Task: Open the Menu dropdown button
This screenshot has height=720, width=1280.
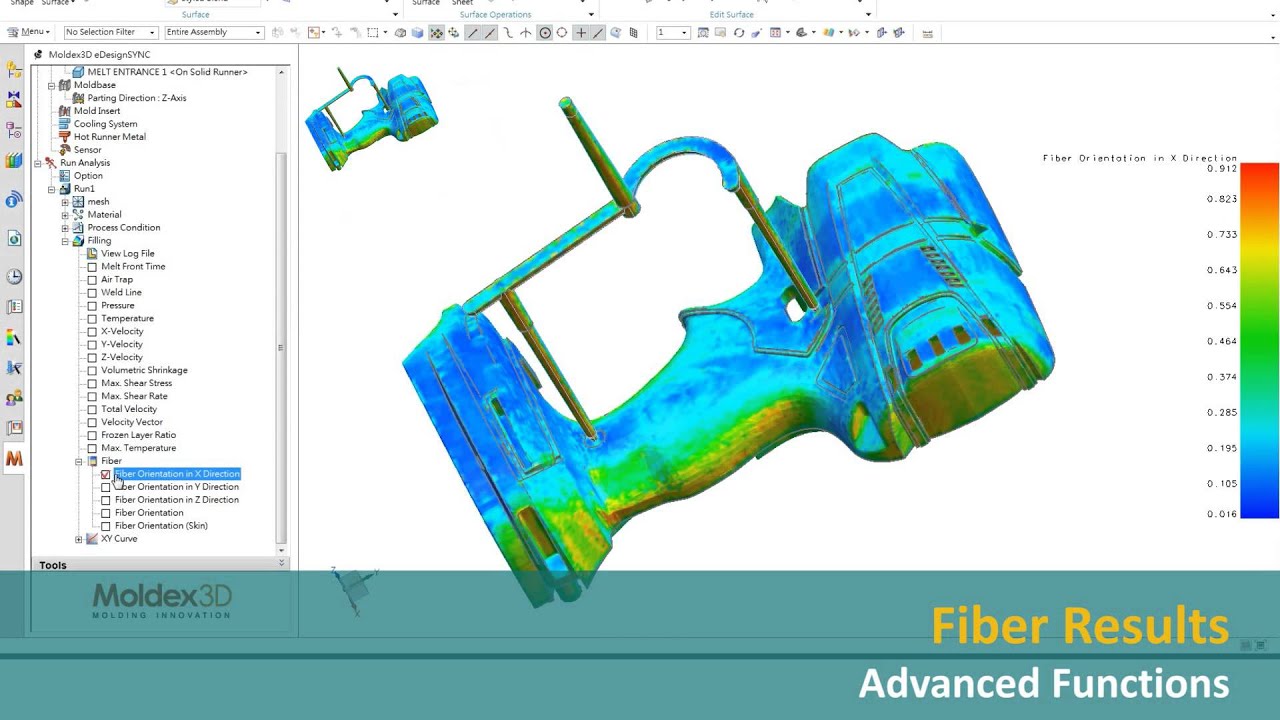Action: (29, 32)
